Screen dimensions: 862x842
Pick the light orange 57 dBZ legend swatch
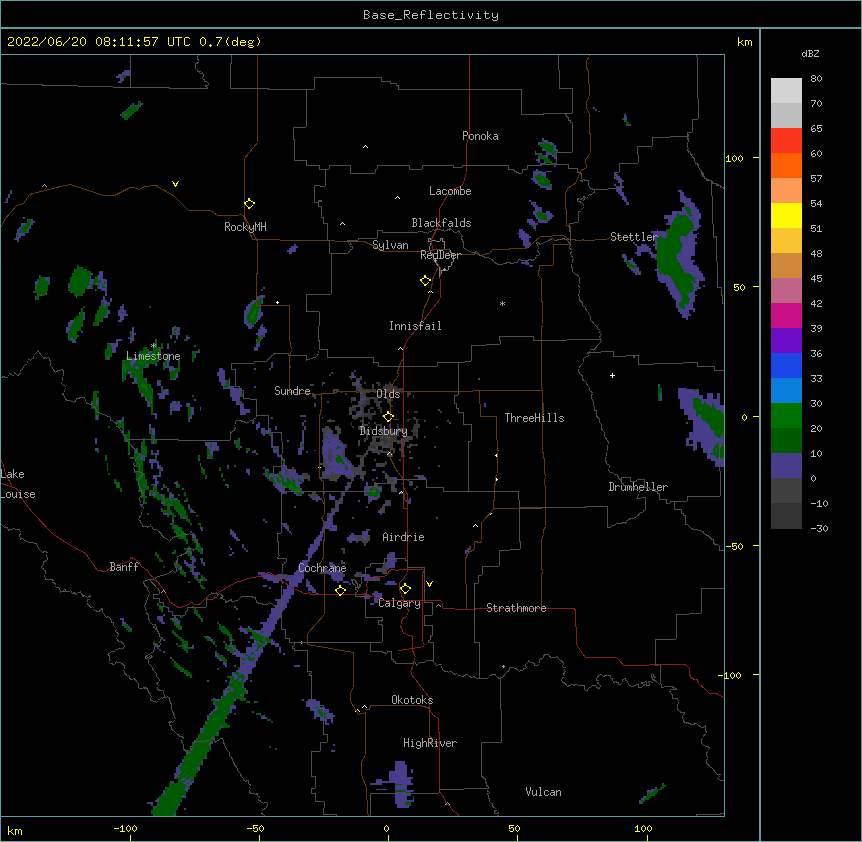click(786, 191)
